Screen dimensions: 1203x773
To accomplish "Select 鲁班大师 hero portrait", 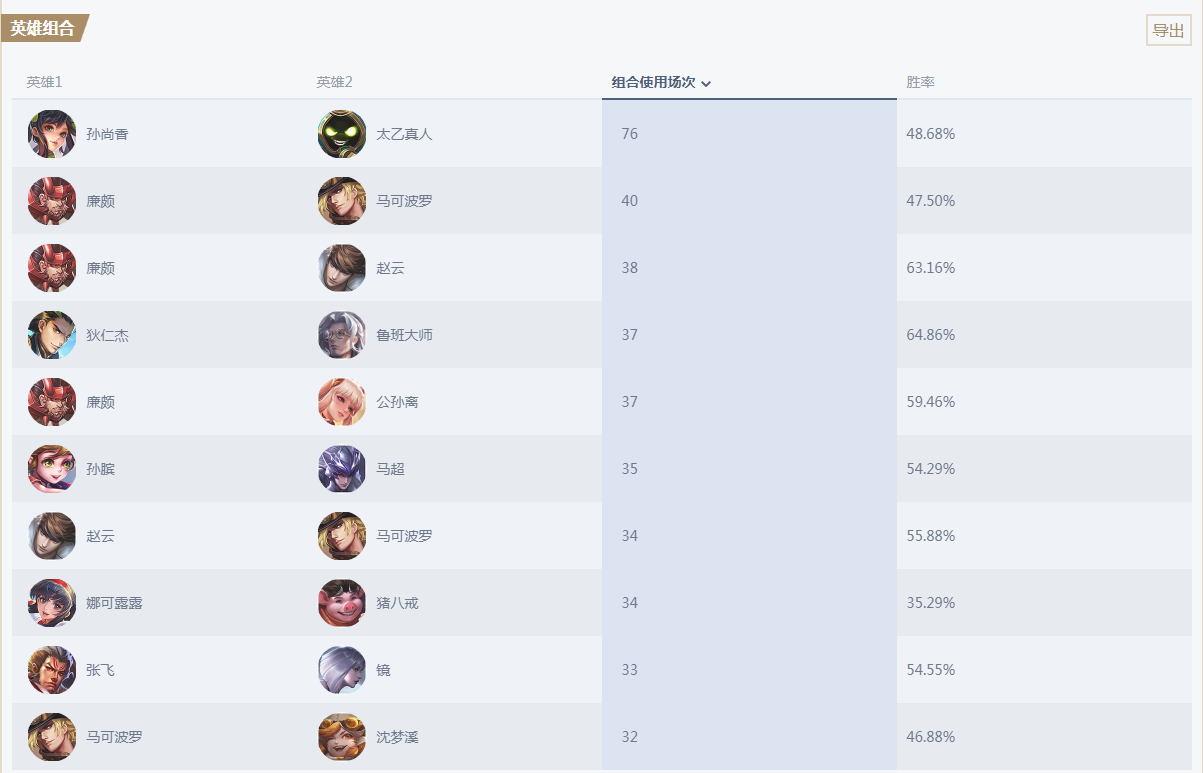I will [x=342, y=335].
